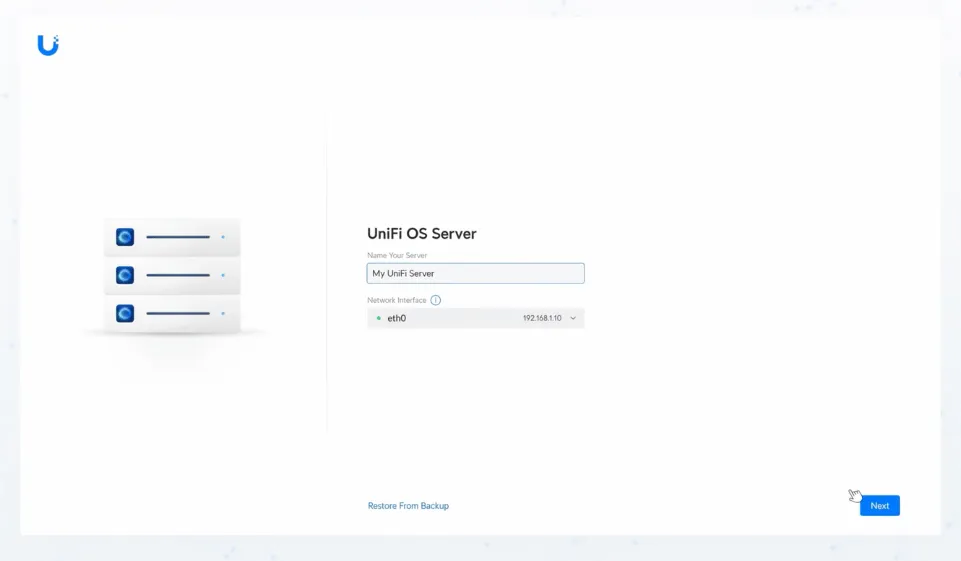
Task: Click the 192.168.1.10 IP address text
Action: coord(542,318)
